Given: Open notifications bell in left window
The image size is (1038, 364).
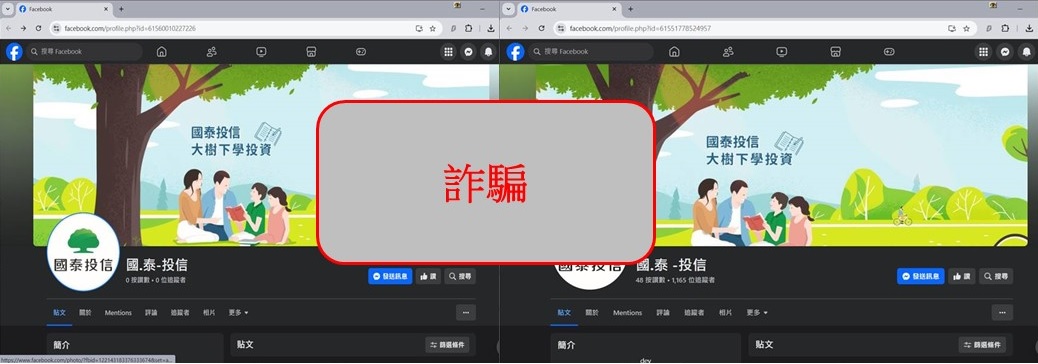Looking at the screenshot, I should (x=489, y=52).
